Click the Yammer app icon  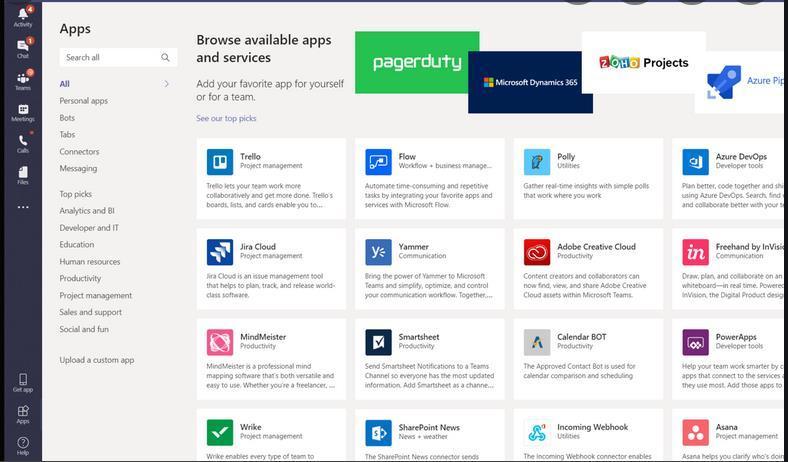coord(378,252)
